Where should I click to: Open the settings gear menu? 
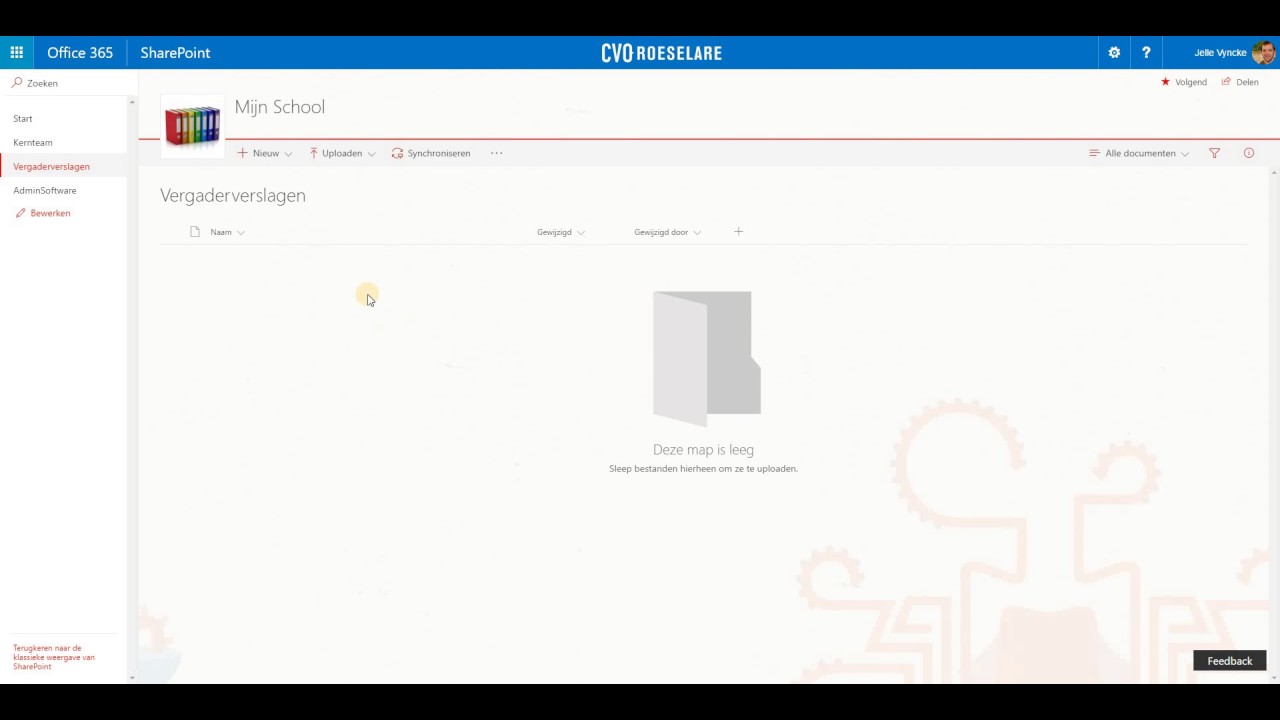click(x=1114, y=52)
